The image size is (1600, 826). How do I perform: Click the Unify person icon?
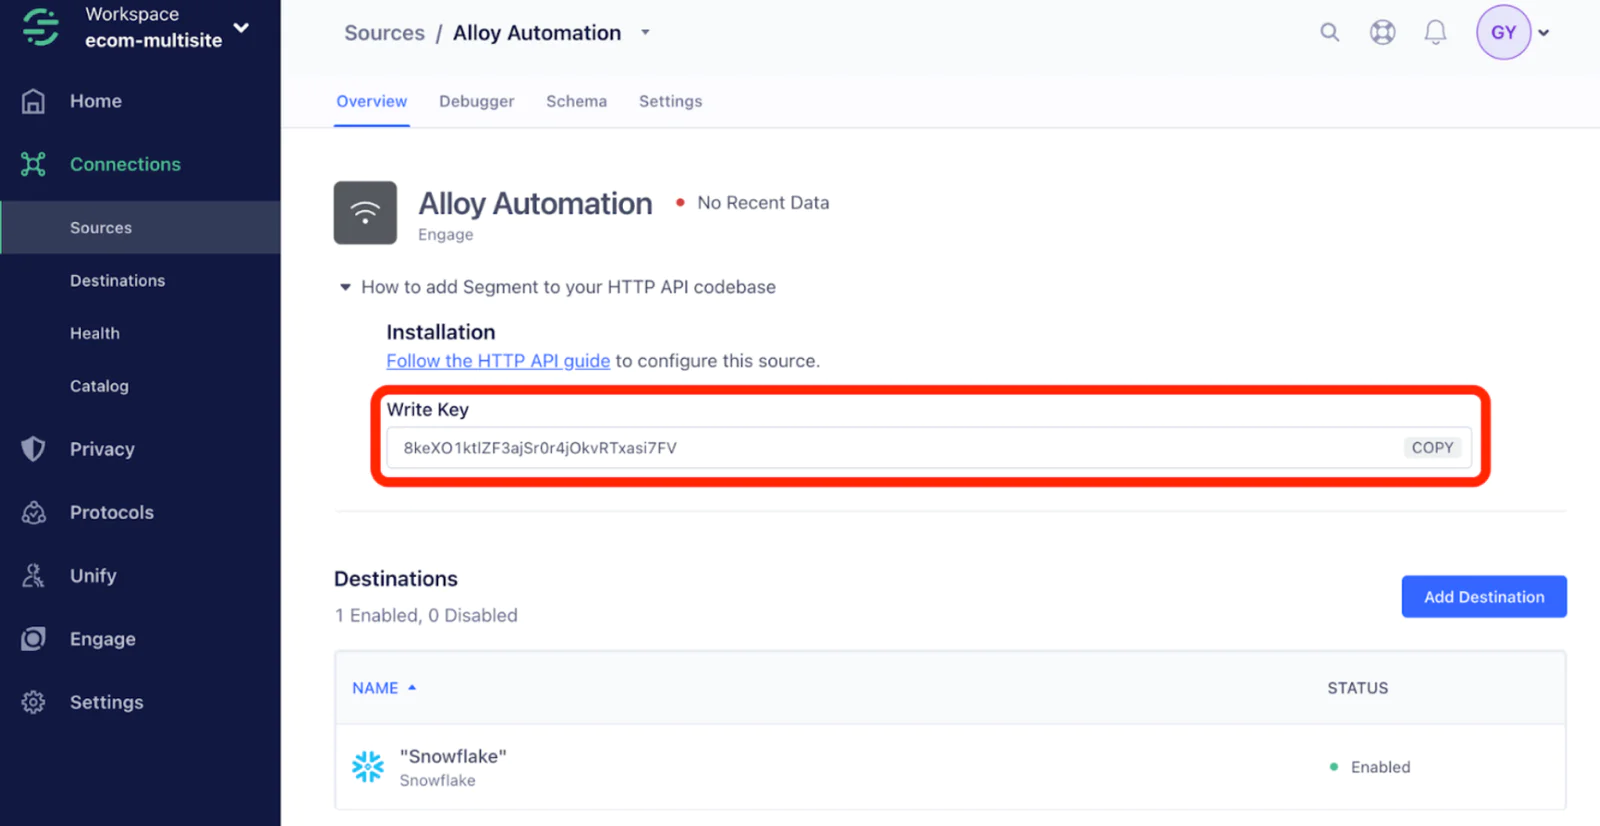click(x=33, y=576)
